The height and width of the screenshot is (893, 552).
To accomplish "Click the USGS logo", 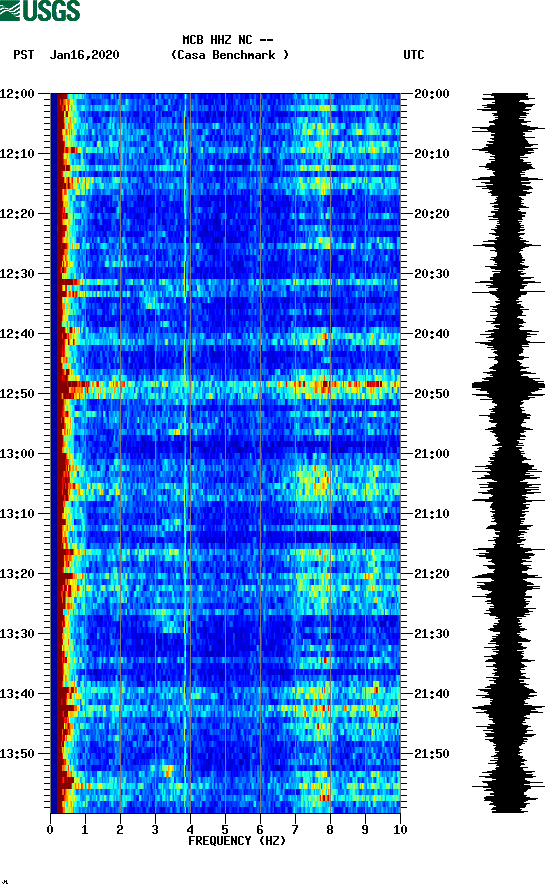I will pos(40,10).
